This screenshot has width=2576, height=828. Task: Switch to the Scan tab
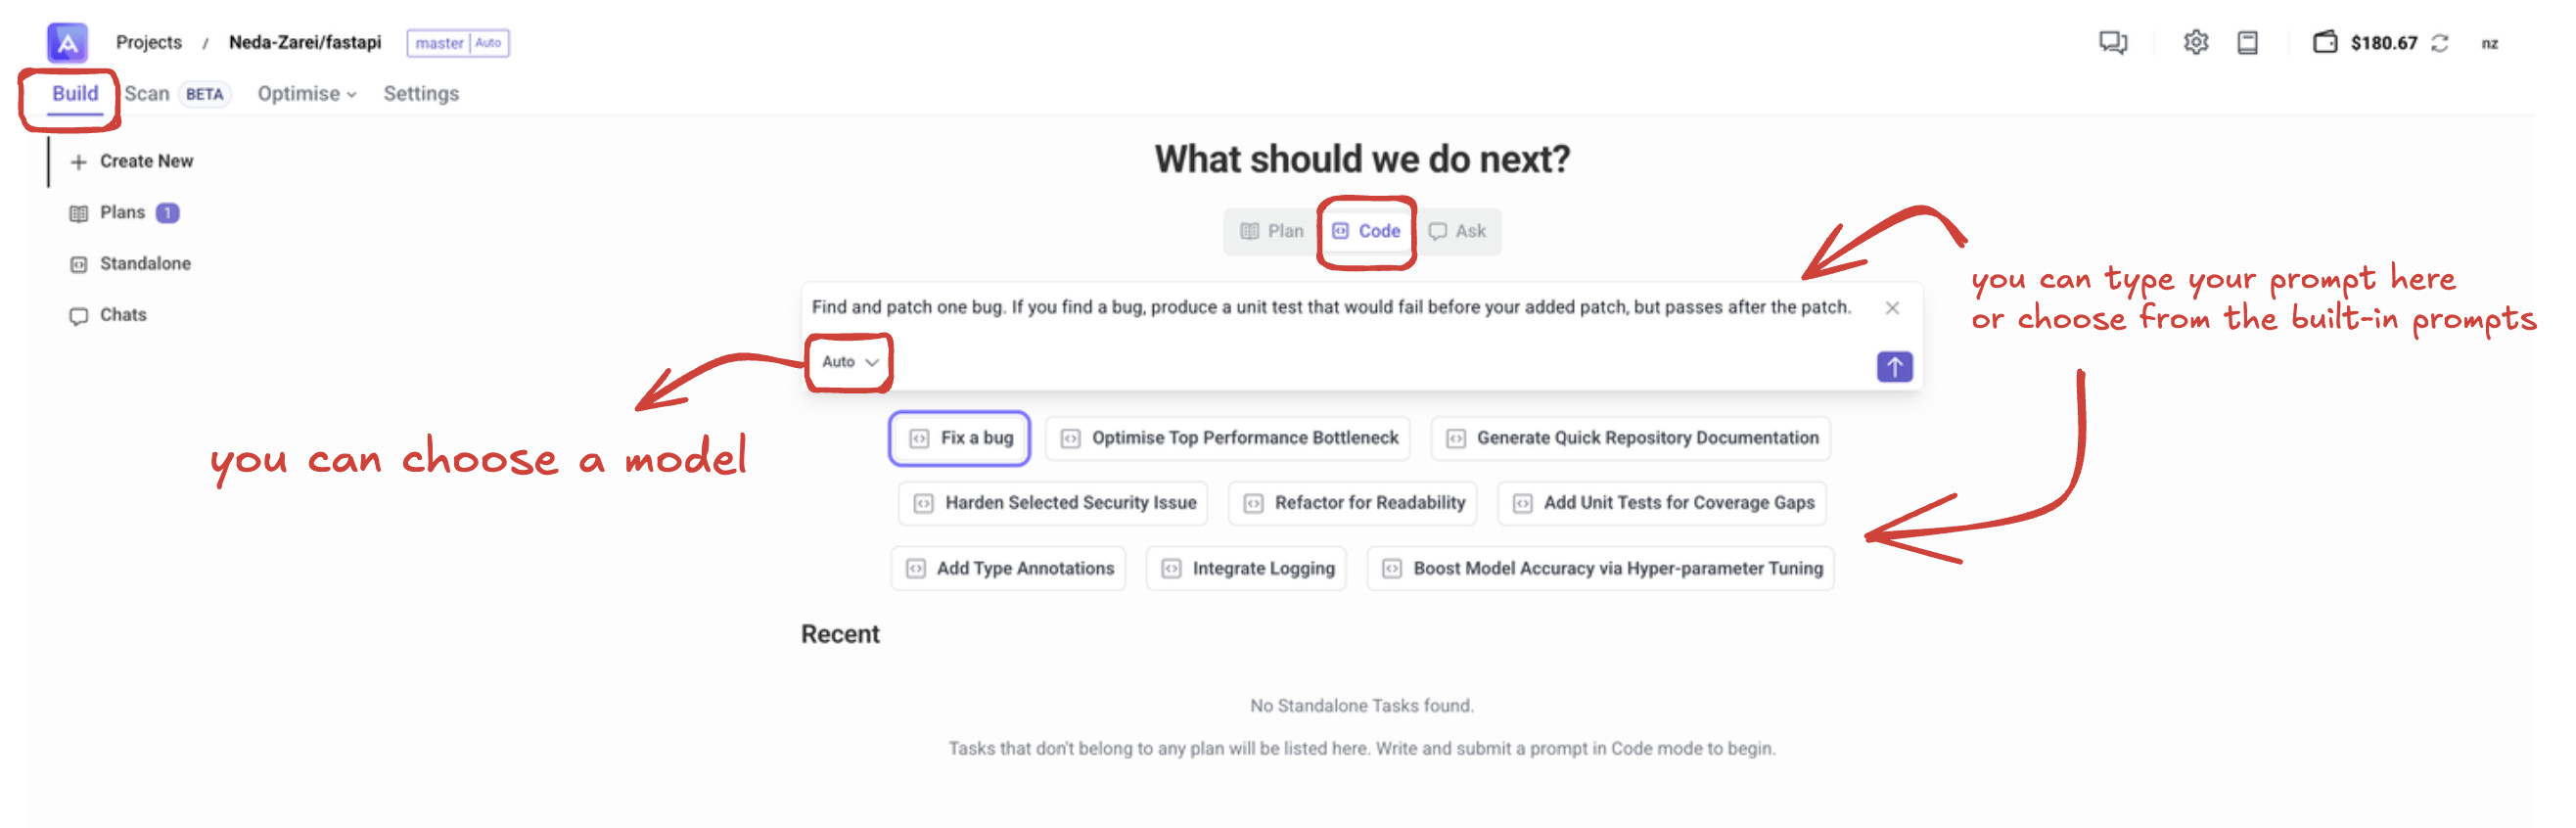(x=147, y=94)
